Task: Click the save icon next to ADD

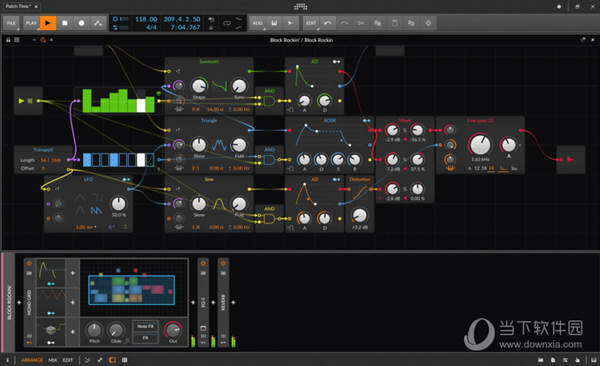Action: pos(274,23)
